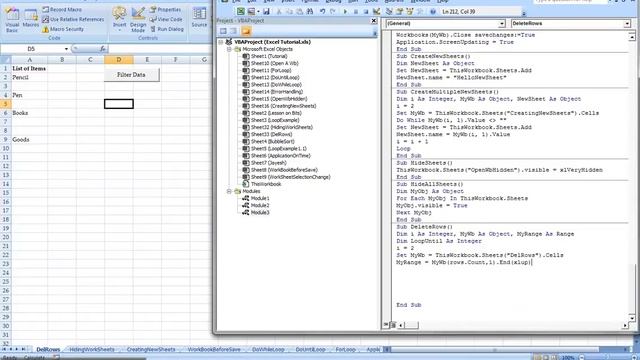This screenshot has height=360, width=640.
Task: Select the cell containing Goods
Action: point(29,140)
